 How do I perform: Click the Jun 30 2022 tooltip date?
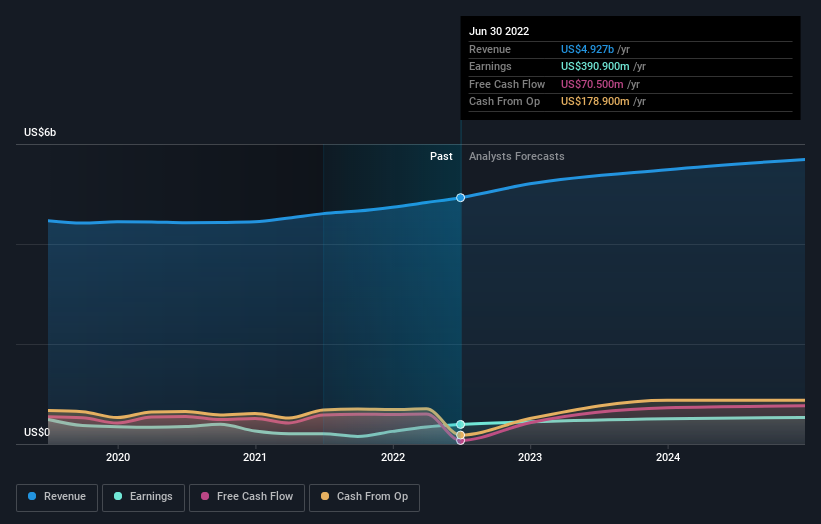coord(499,31)
